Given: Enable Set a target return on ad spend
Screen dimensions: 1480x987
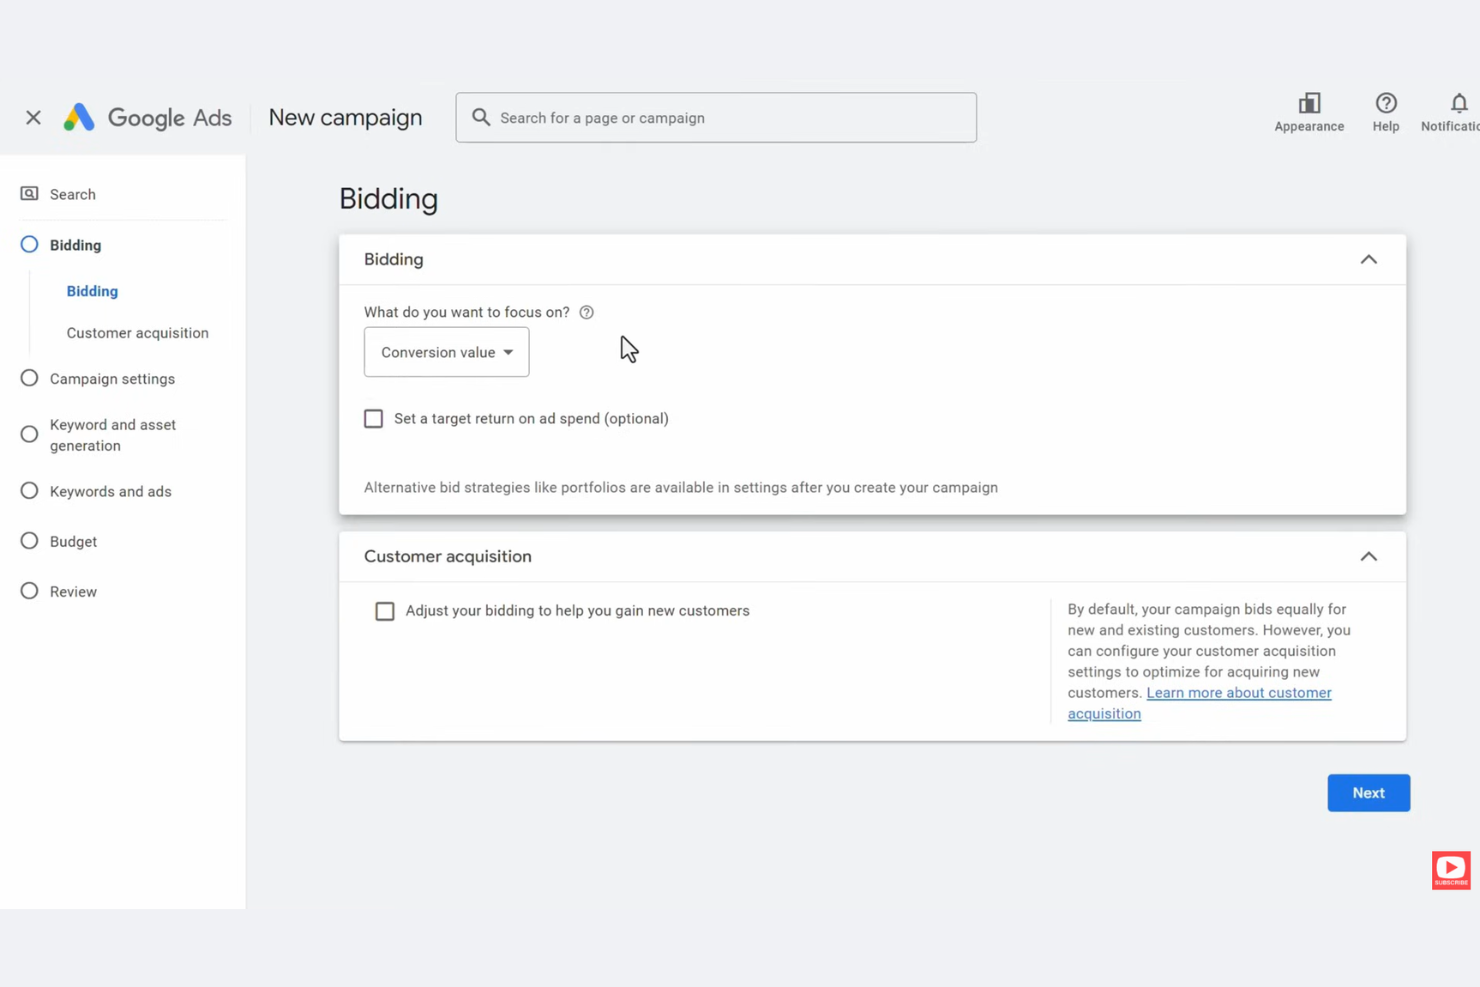Looking at the screenshot, I should click(373, 418).
